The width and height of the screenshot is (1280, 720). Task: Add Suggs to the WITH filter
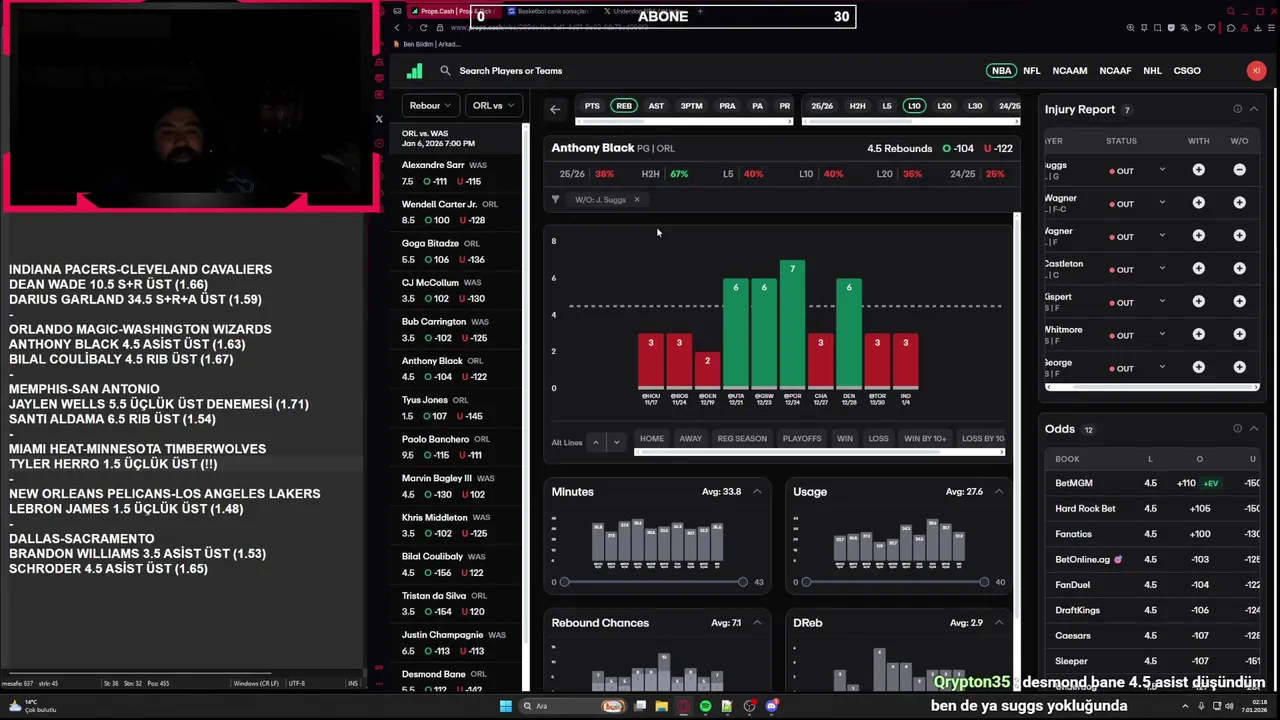tap(1198, 170)
